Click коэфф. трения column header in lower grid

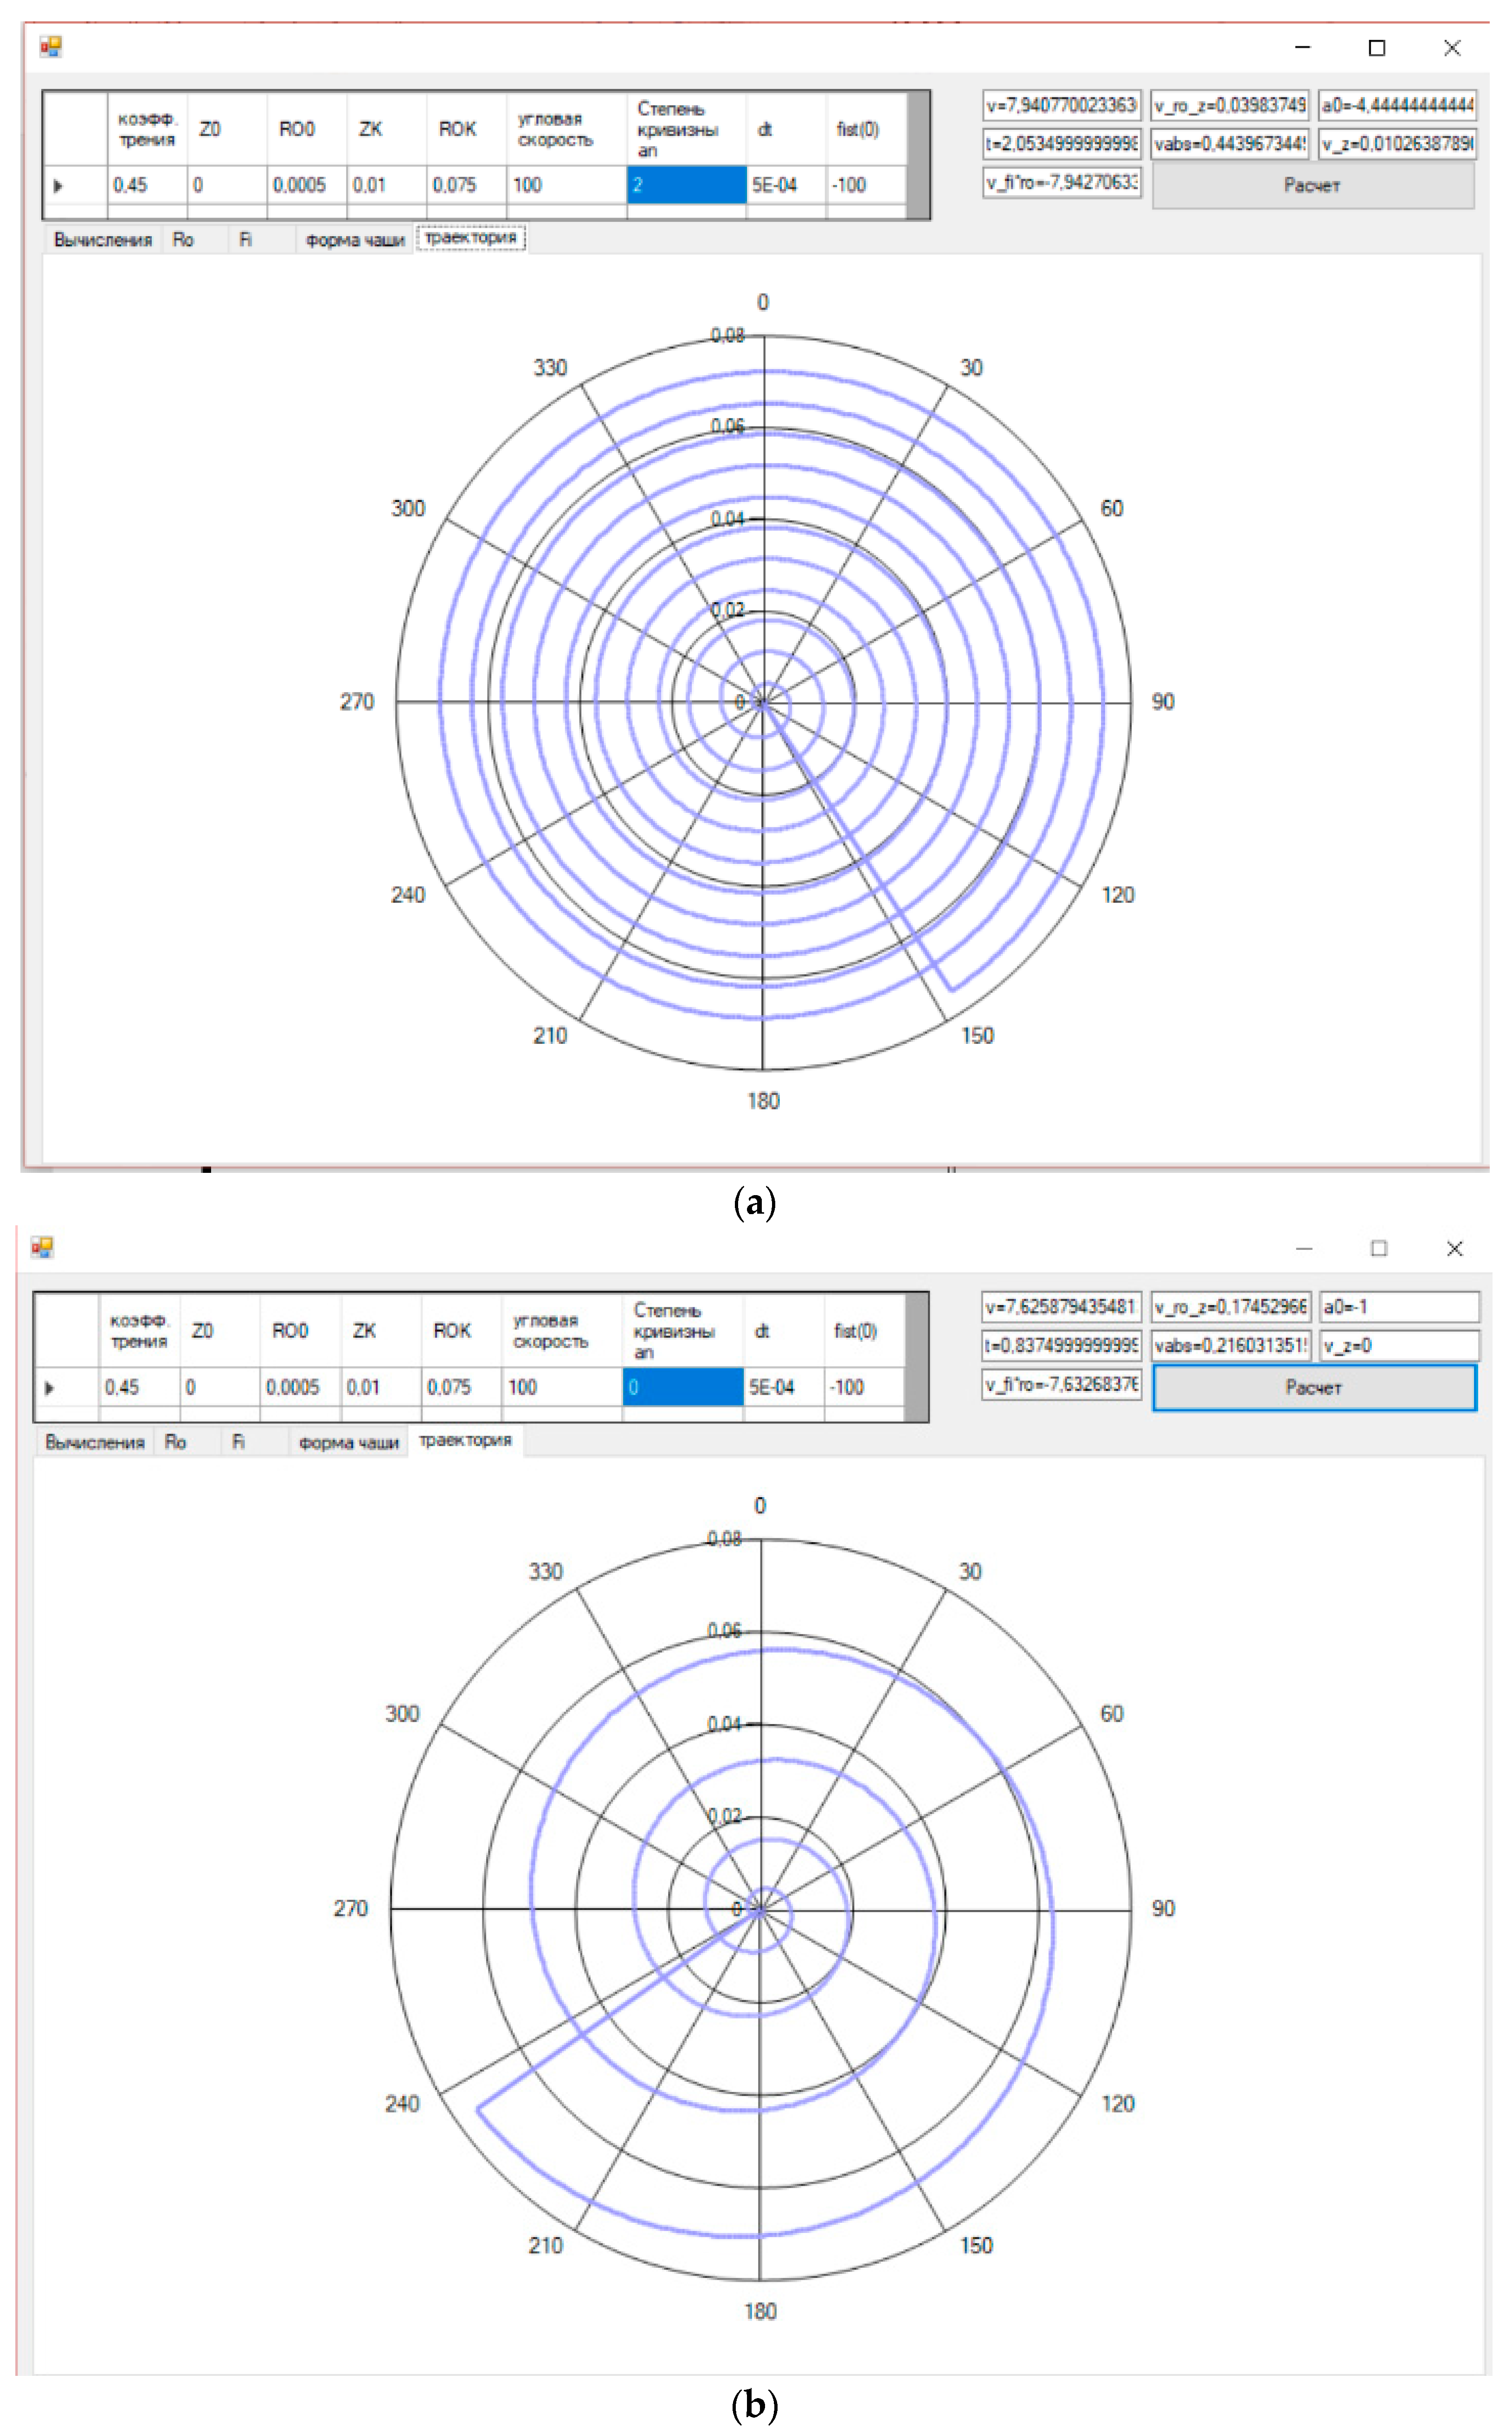[x=139, y=1331]
